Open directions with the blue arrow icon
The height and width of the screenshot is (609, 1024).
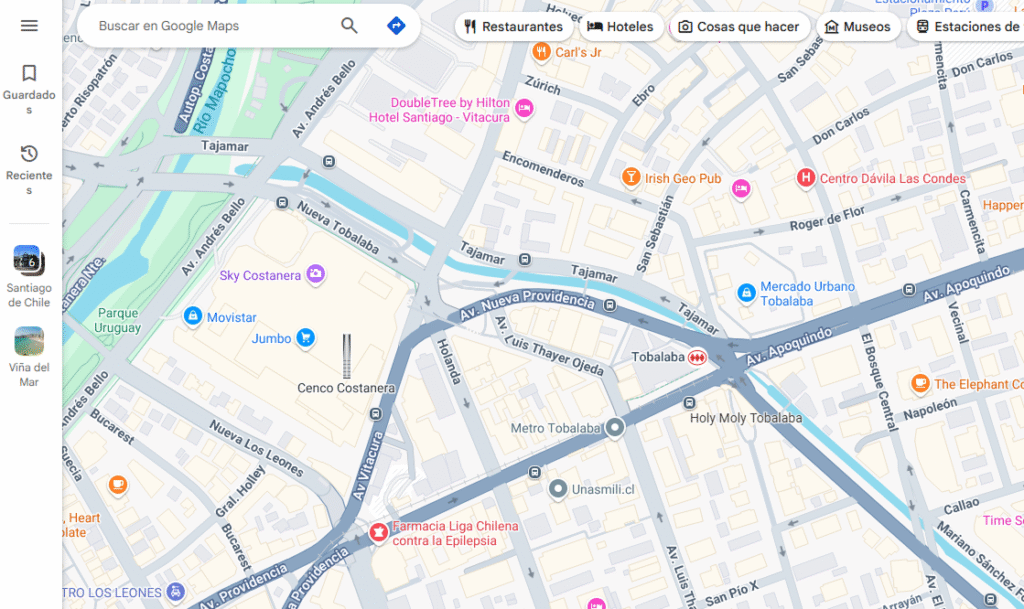pyautogui.click(x=396, y=25)
